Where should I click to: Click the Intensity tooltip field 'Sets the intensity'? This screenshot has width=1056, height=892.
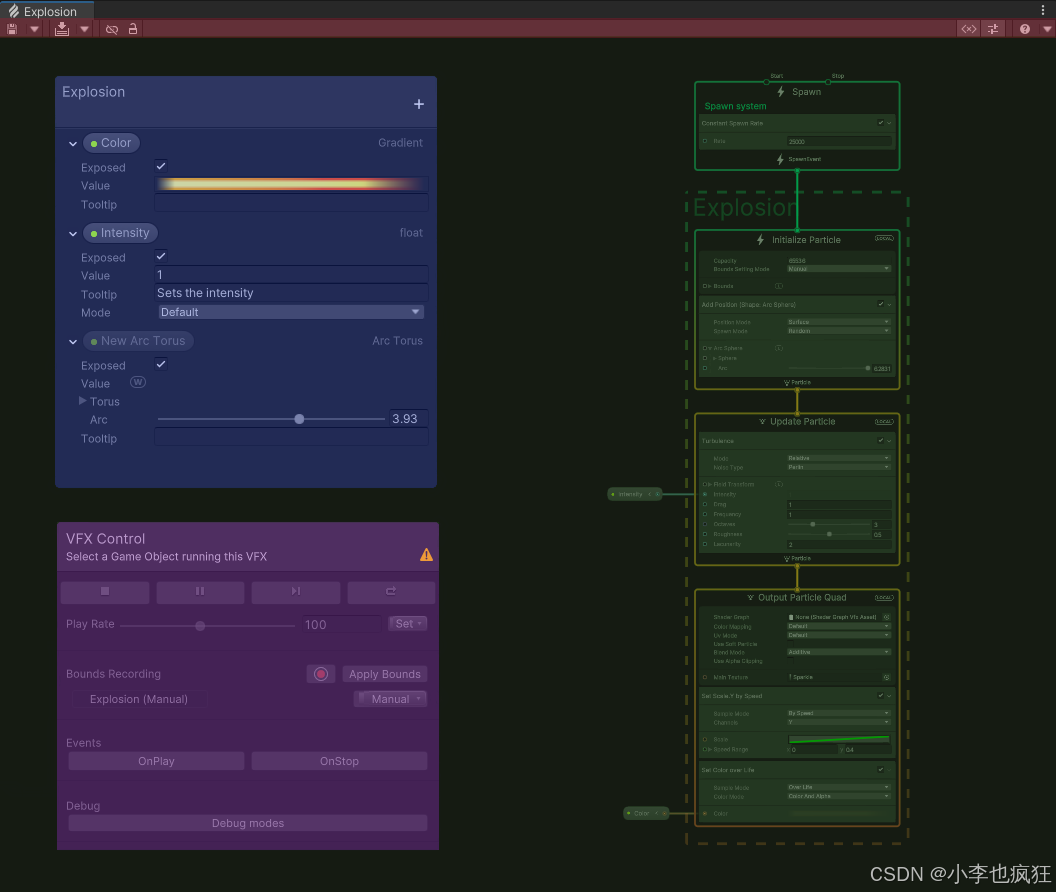pyautogui.click(x=291, y=293)
